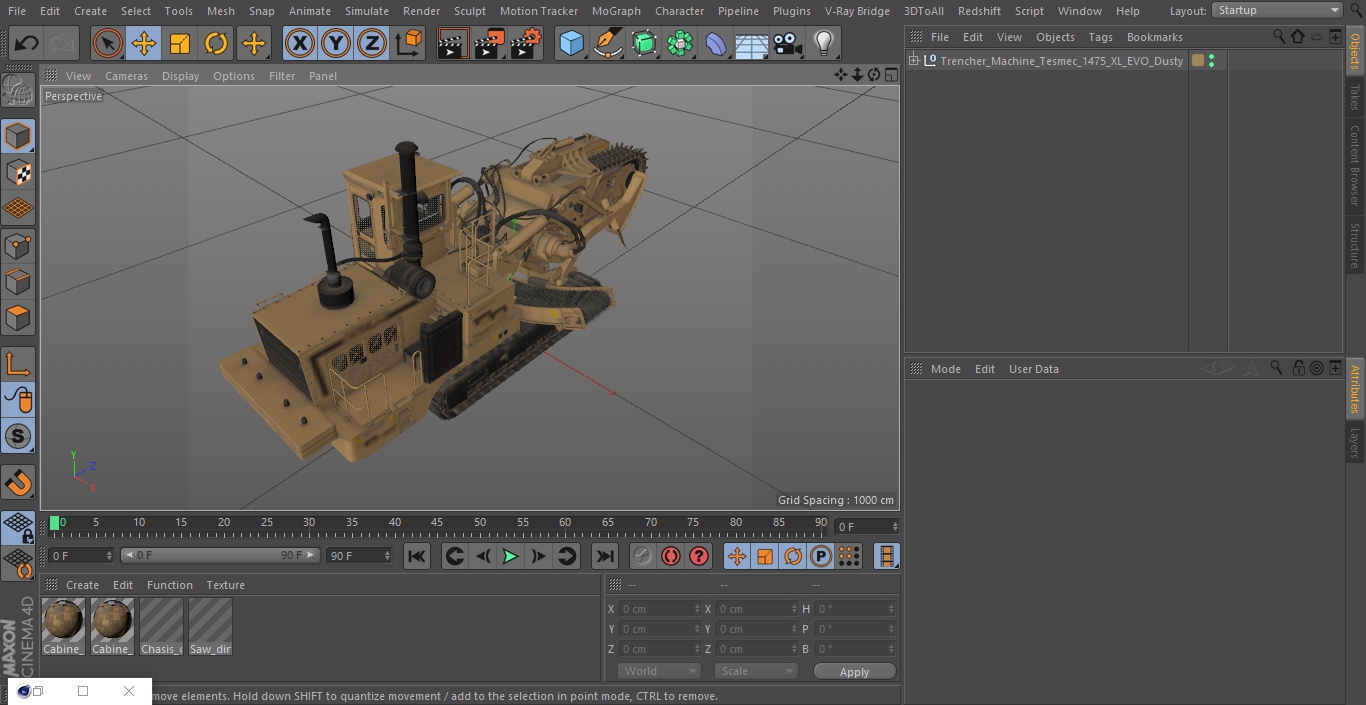Click the X position input field
Viewport: 1366px width, 705px height.
(x=659, y=609)
